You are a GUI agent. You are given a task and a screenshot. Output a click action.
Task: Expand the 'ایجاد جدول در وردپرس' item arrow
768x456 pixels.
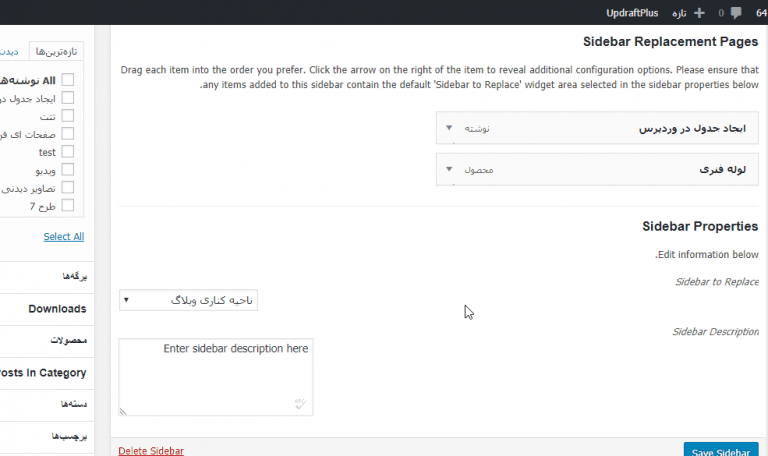tap(449, 129)
